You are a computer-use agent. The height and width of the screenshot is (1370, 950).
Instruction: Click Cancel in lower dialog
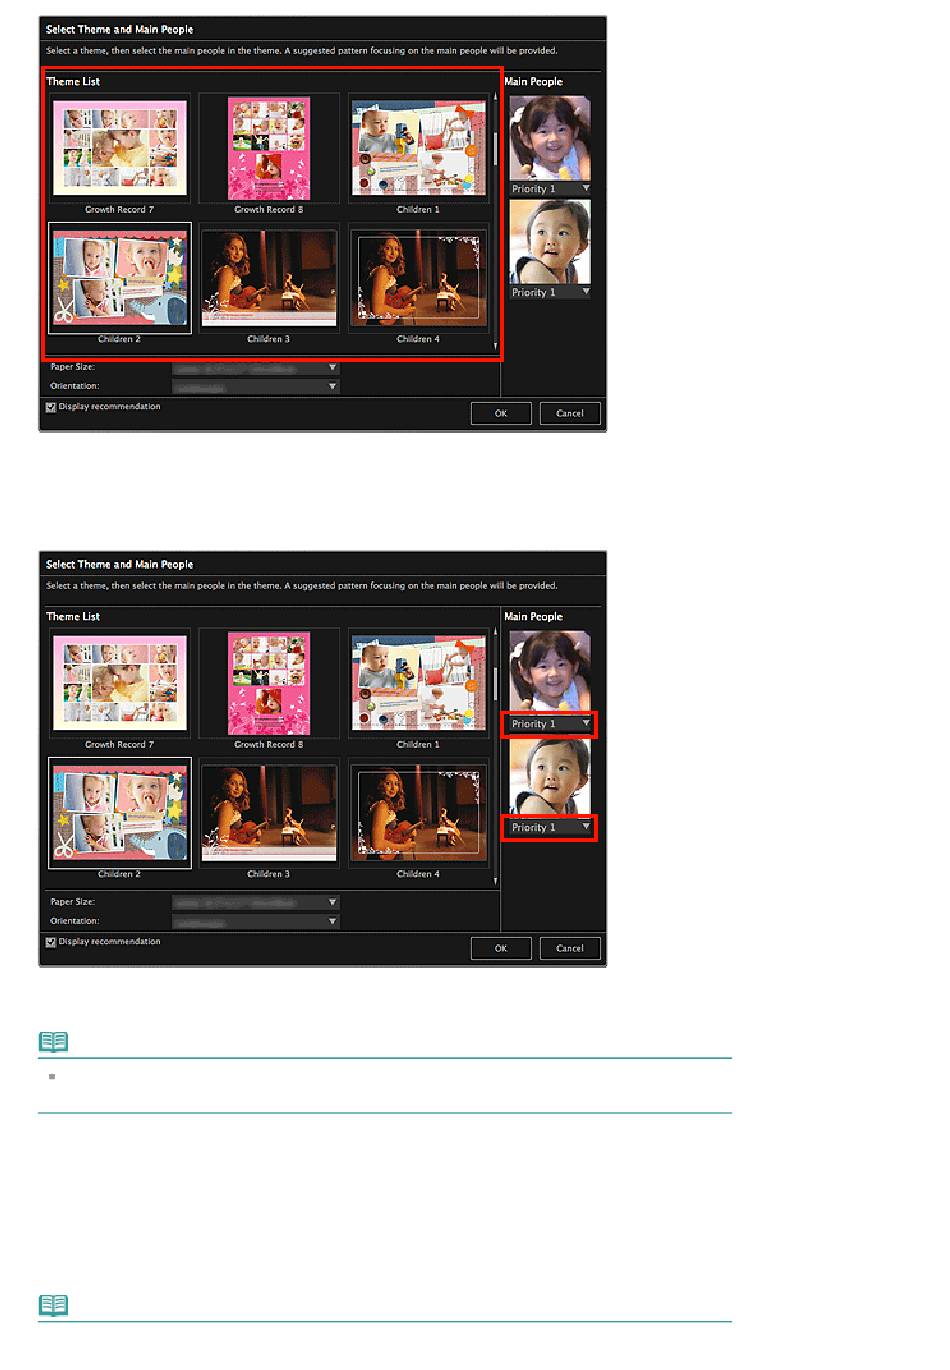point(570,949)
